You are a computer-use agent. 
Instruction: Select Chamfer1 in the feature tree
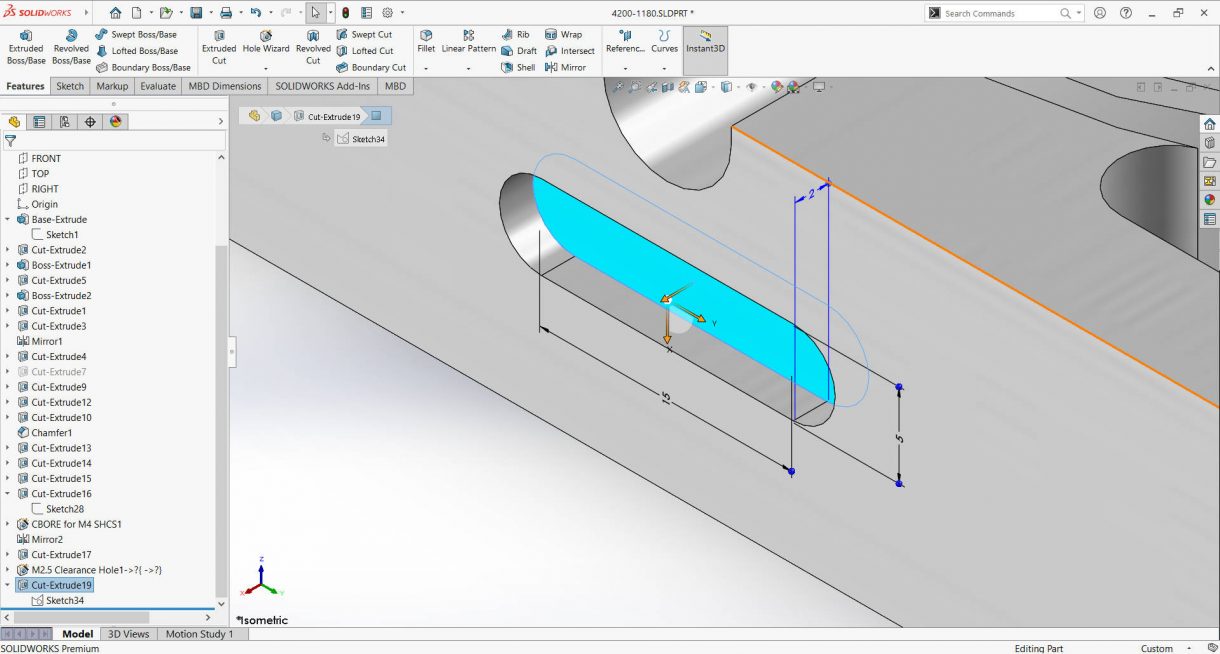point(44,433)
